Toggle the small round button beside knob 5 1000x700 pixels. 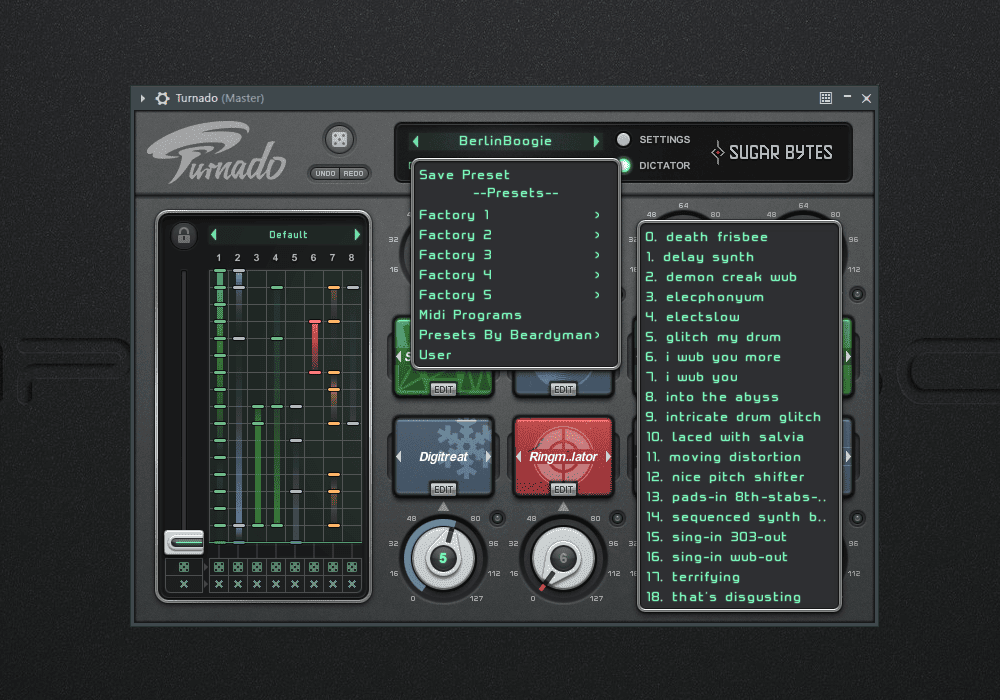pyautogui.click(x=497, y=518)
